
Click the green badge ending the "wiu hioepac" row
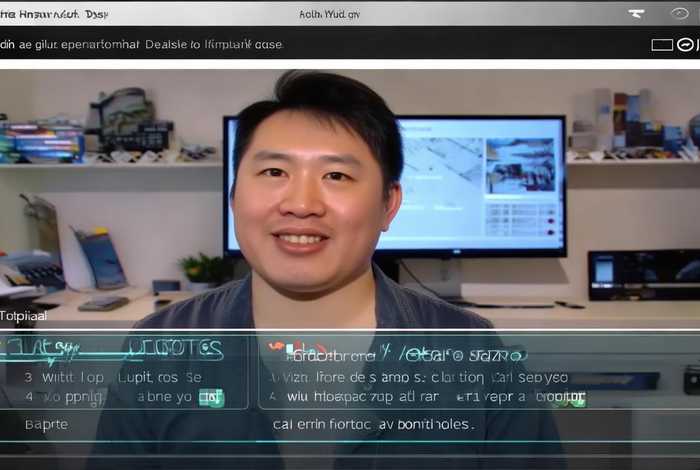pos(572,398)
